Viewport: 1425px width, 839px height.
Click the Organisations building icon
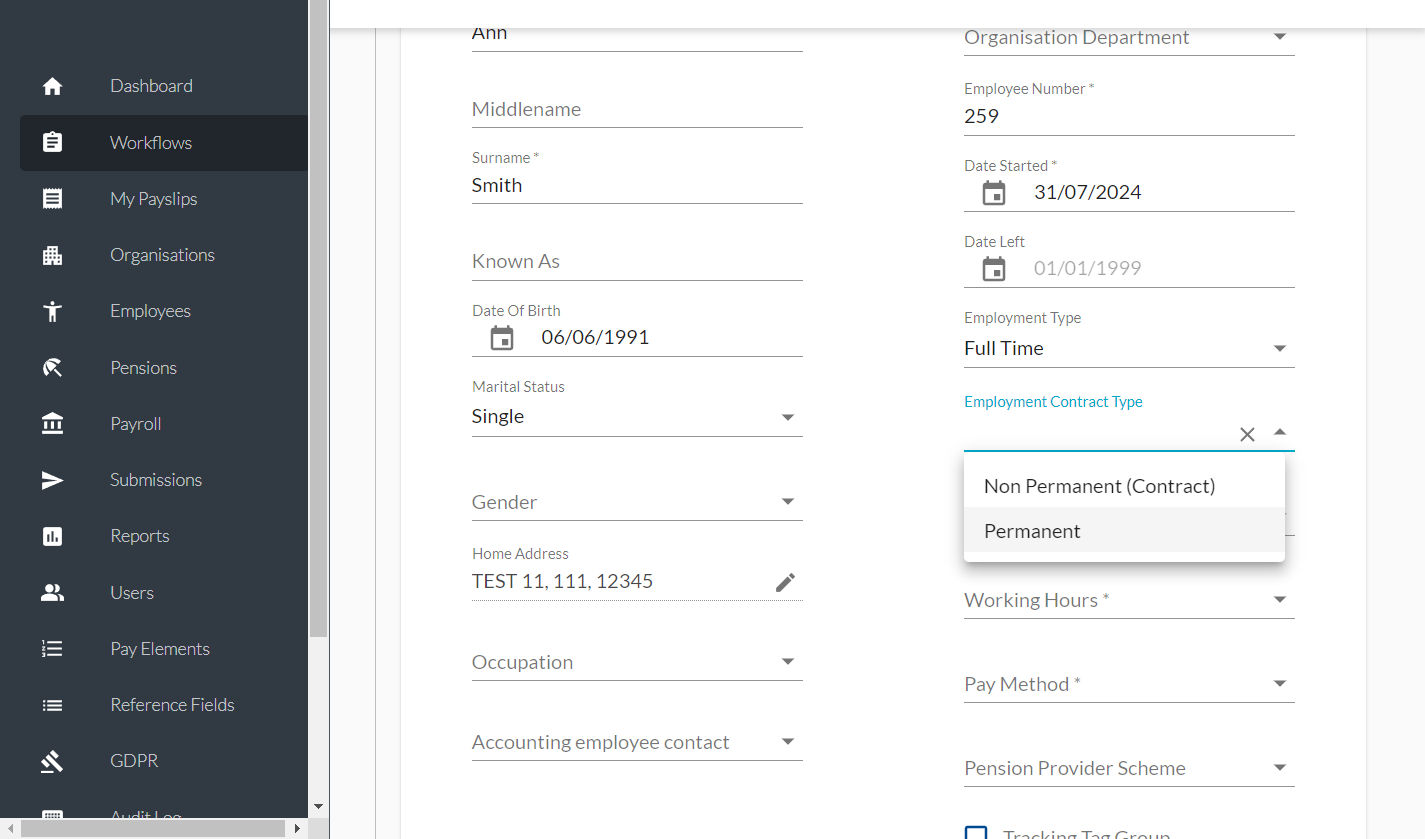[x=53, y=255]
